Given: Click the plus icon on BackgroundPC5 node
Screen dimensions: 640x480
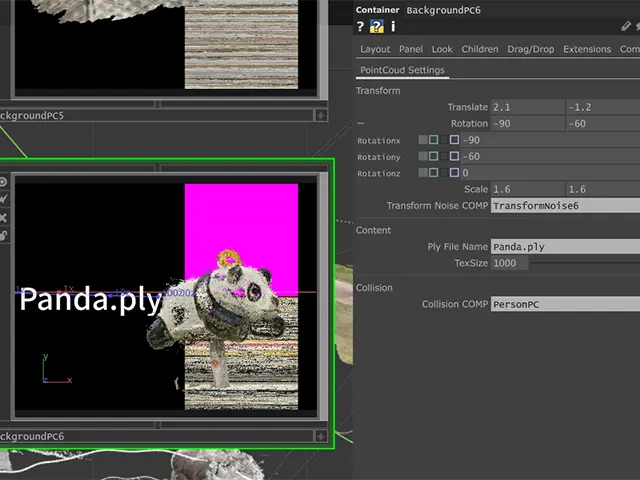Looking at the screenshot, I should [320, 115].
